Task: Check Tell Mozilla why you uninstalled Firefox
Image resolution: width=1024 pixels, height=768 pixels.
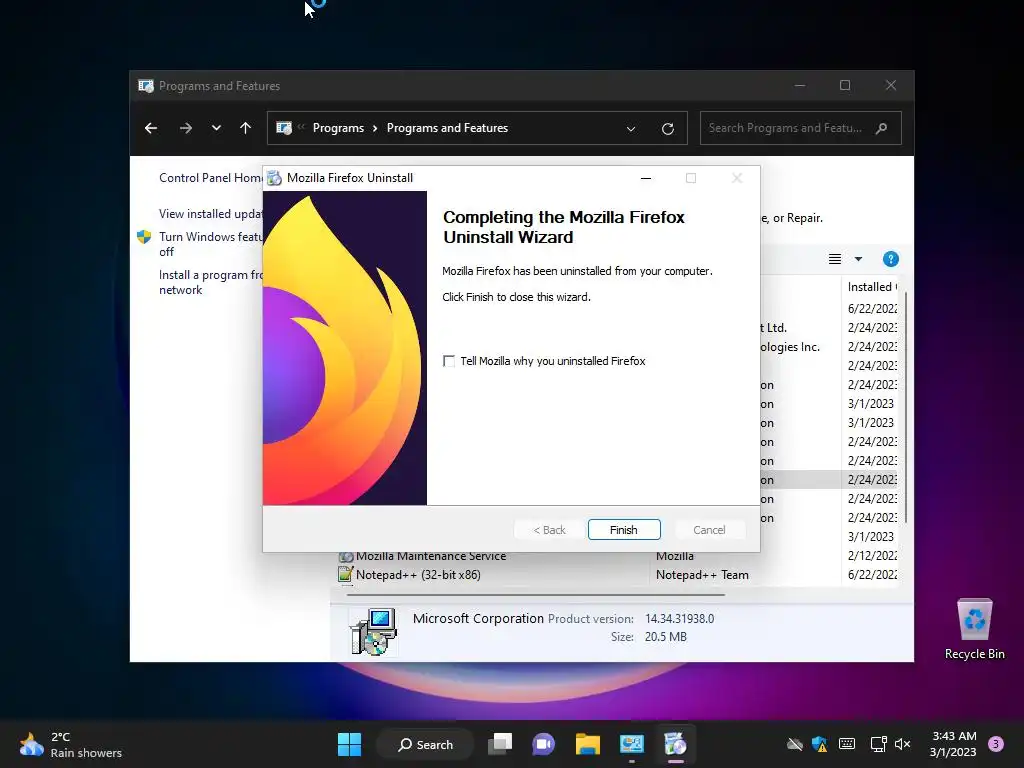Action: pyautogui.click(x=449, y=361)
